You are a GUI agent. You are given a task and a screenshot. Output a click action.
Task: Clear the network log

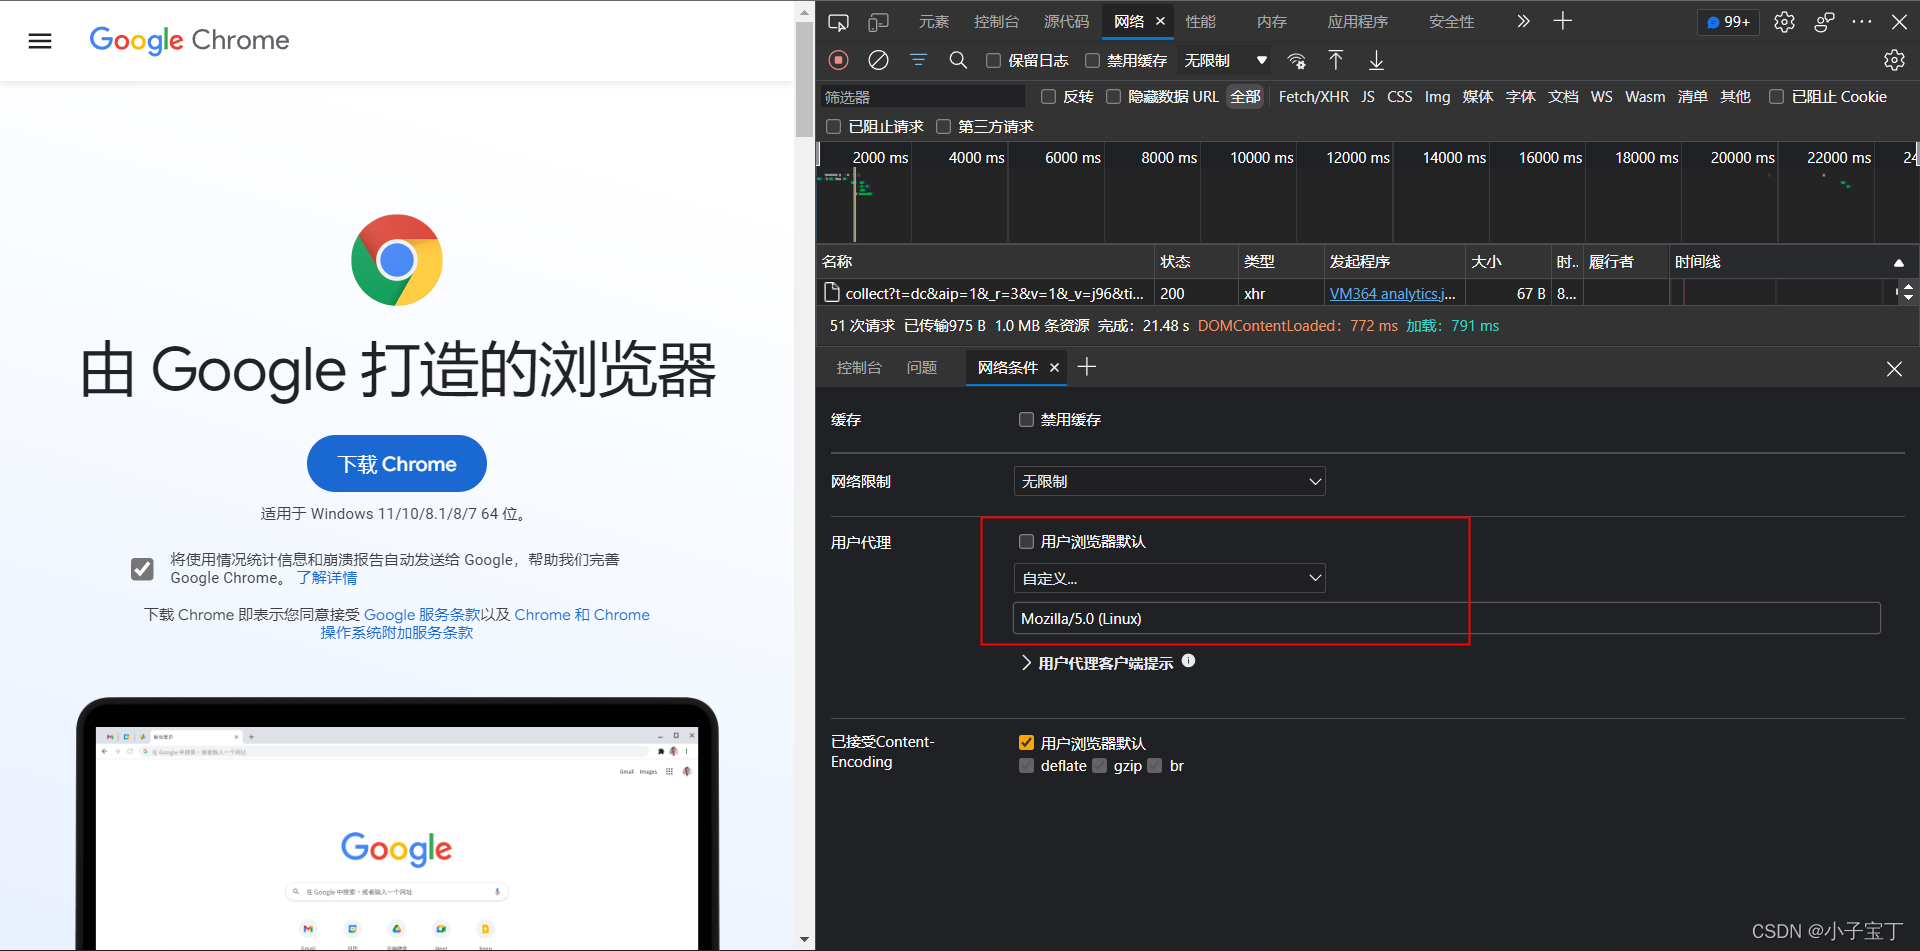tap(878, 60)
